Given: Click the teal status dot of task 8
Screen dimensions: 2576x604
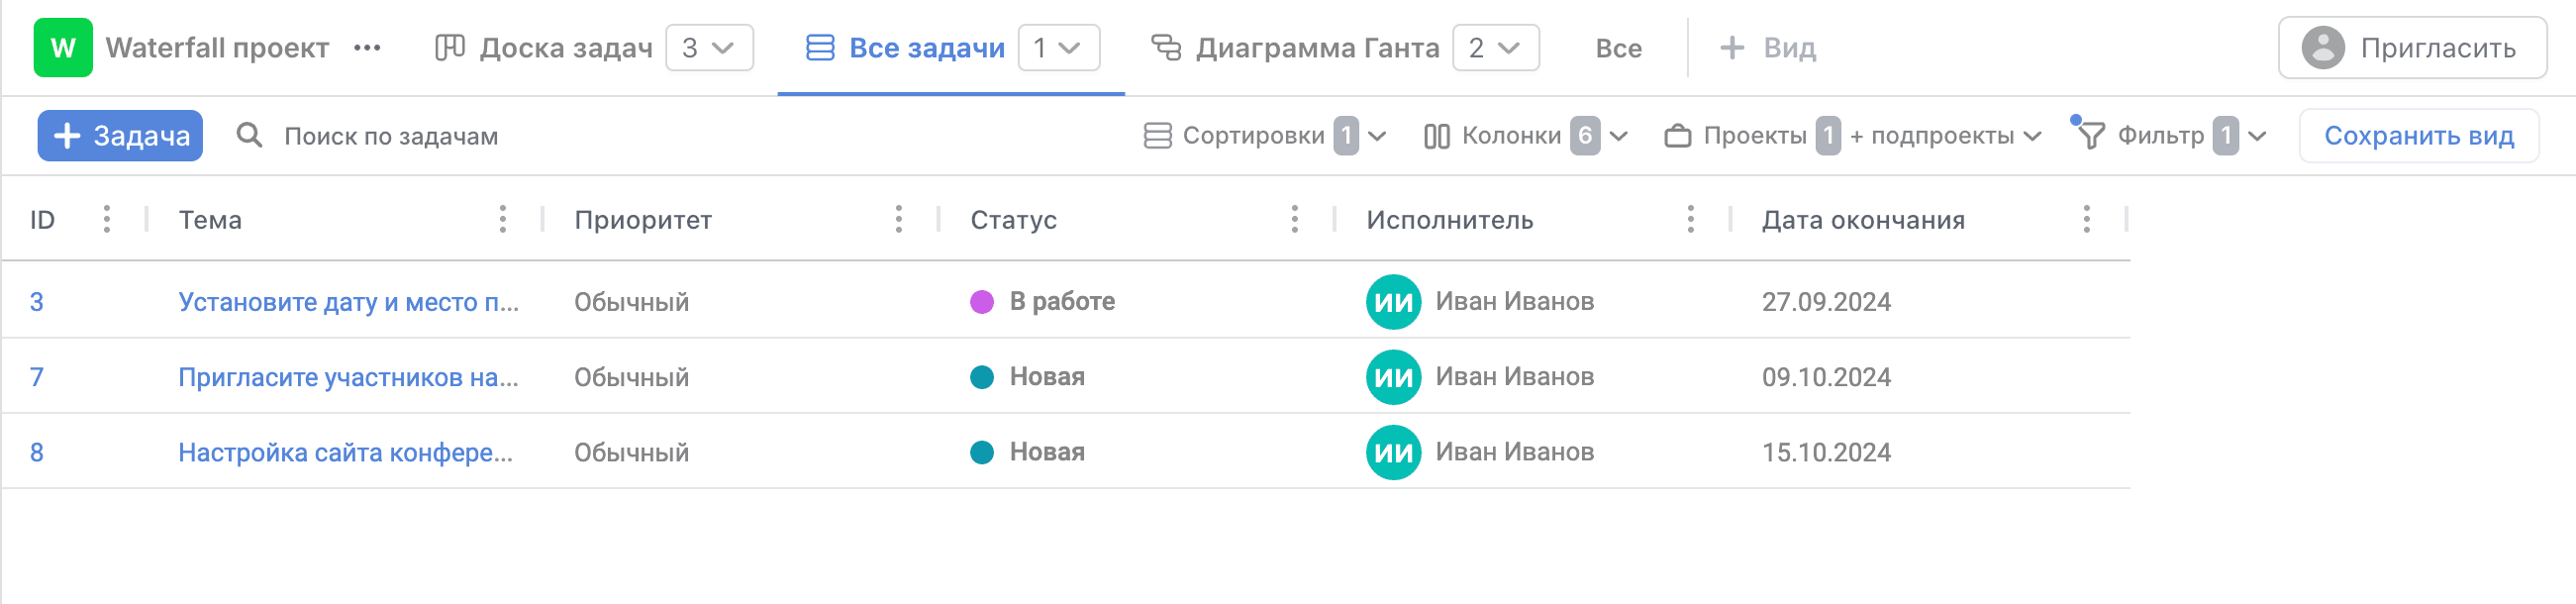Looking at the screenshot, I should (982, 452).
